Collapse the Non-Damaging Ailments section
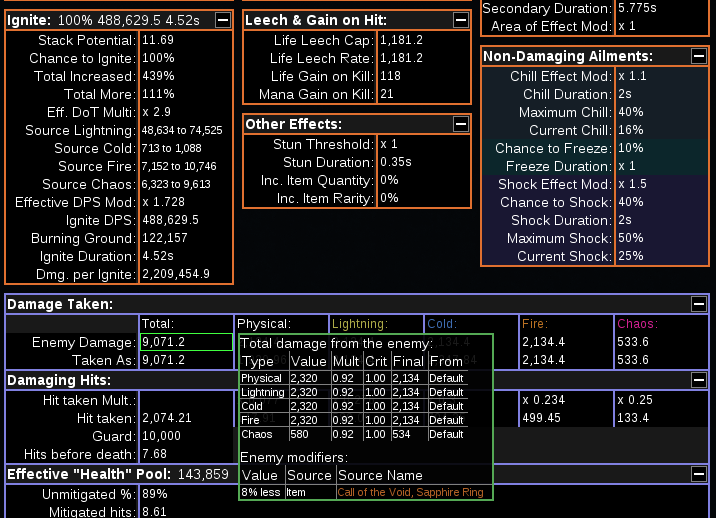 click(699, 56)
